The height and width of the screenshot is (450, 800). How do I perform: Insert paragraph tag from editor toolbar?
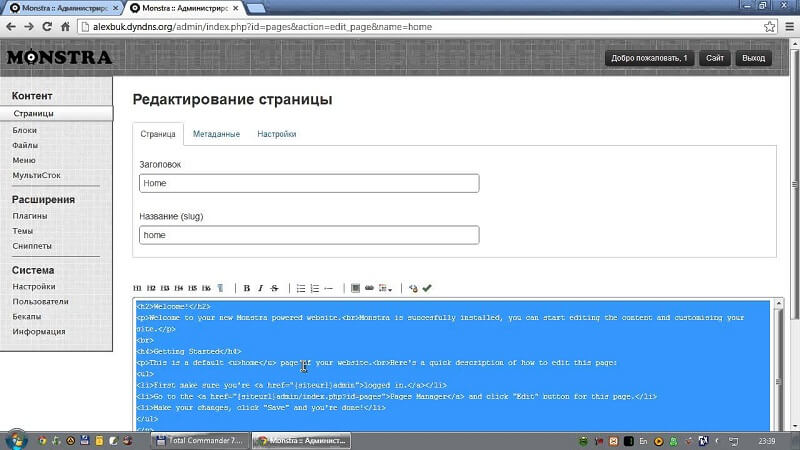(220, 288)
